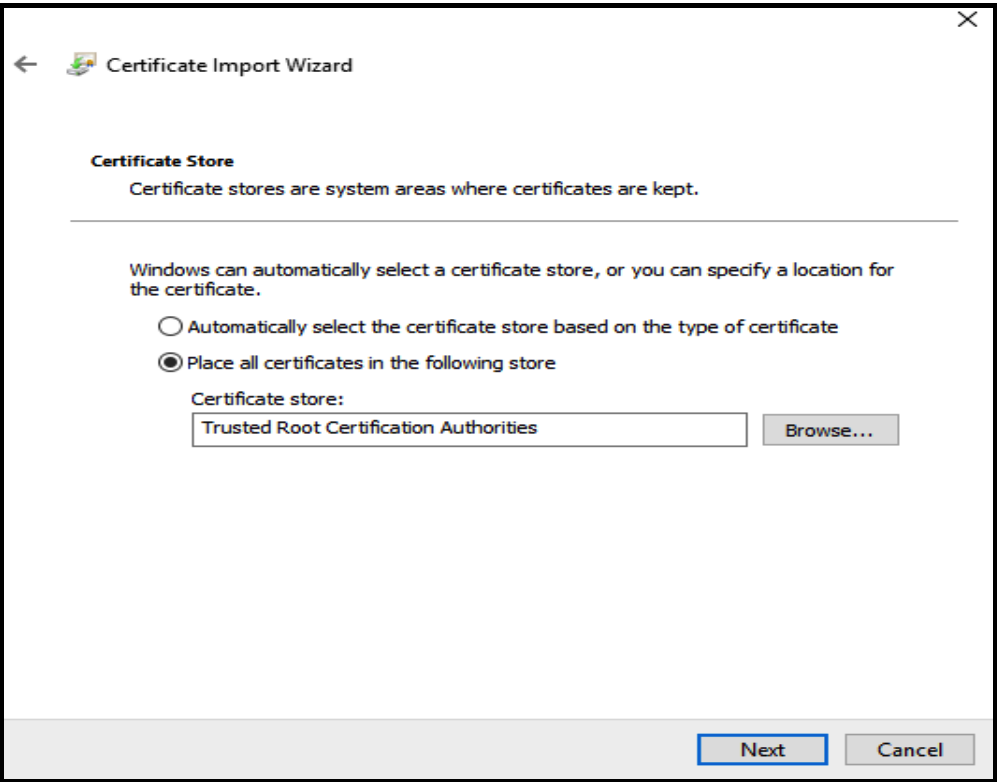
Task: Click the 'Place all certificates' option label text
Action: (371, 363)
